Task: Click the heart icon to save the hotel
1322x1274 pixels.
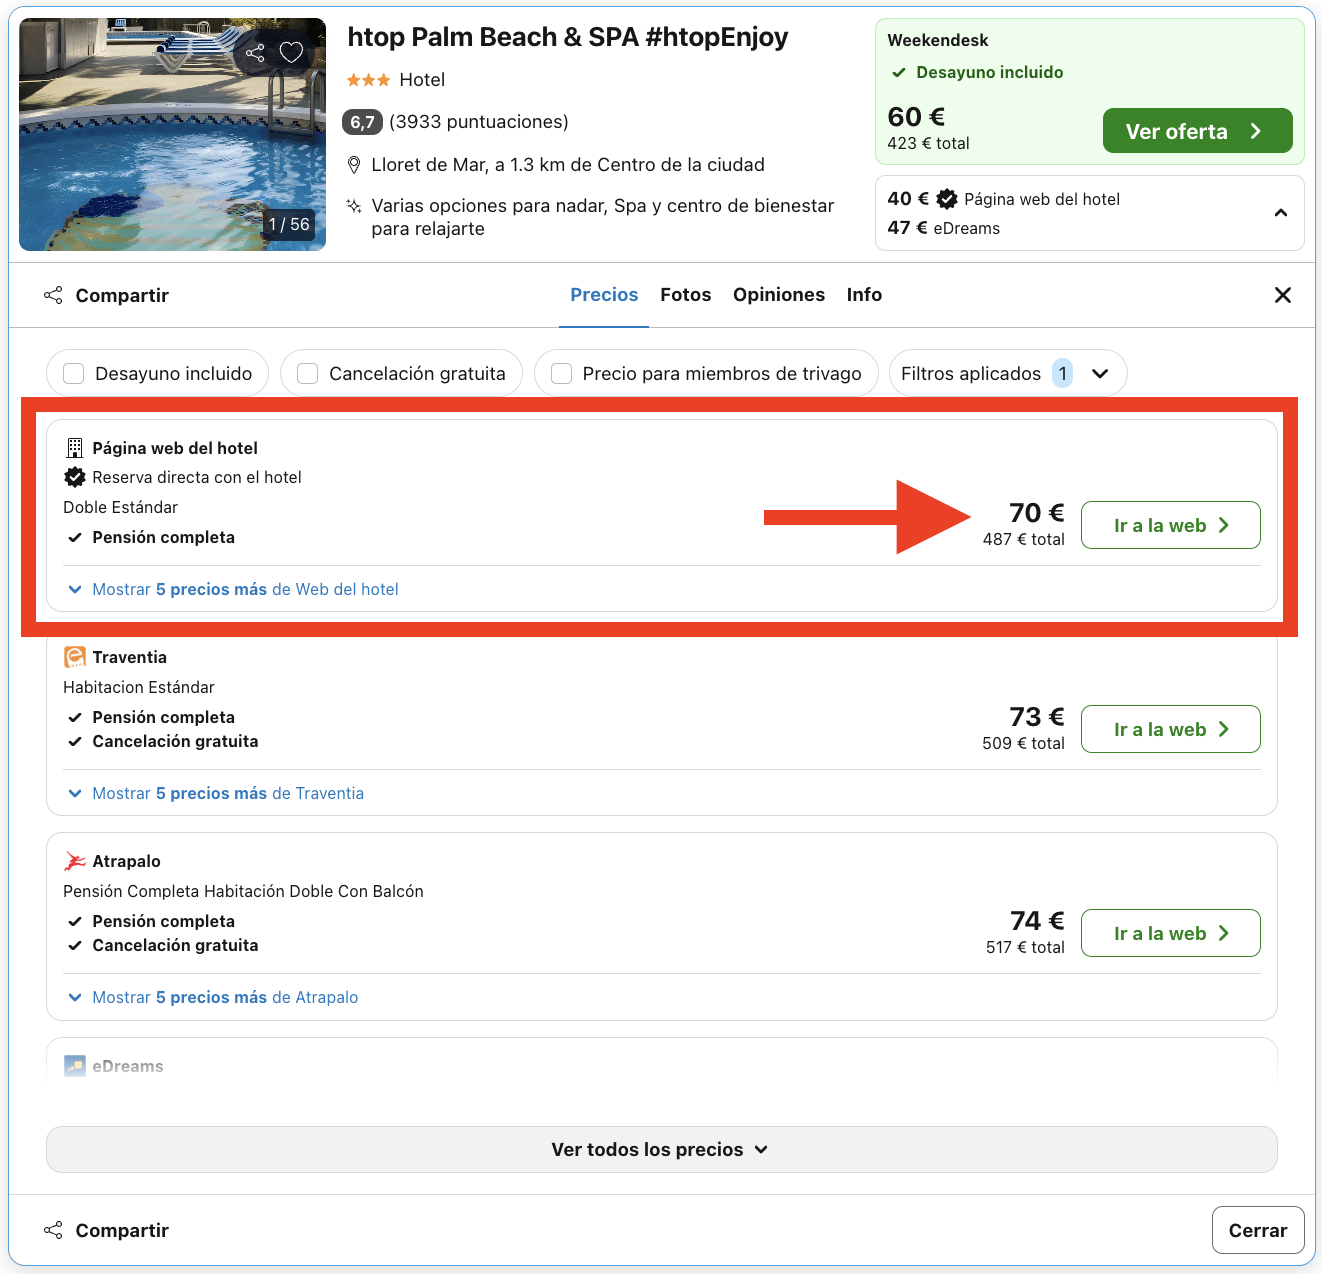Action: pos(291,52)
